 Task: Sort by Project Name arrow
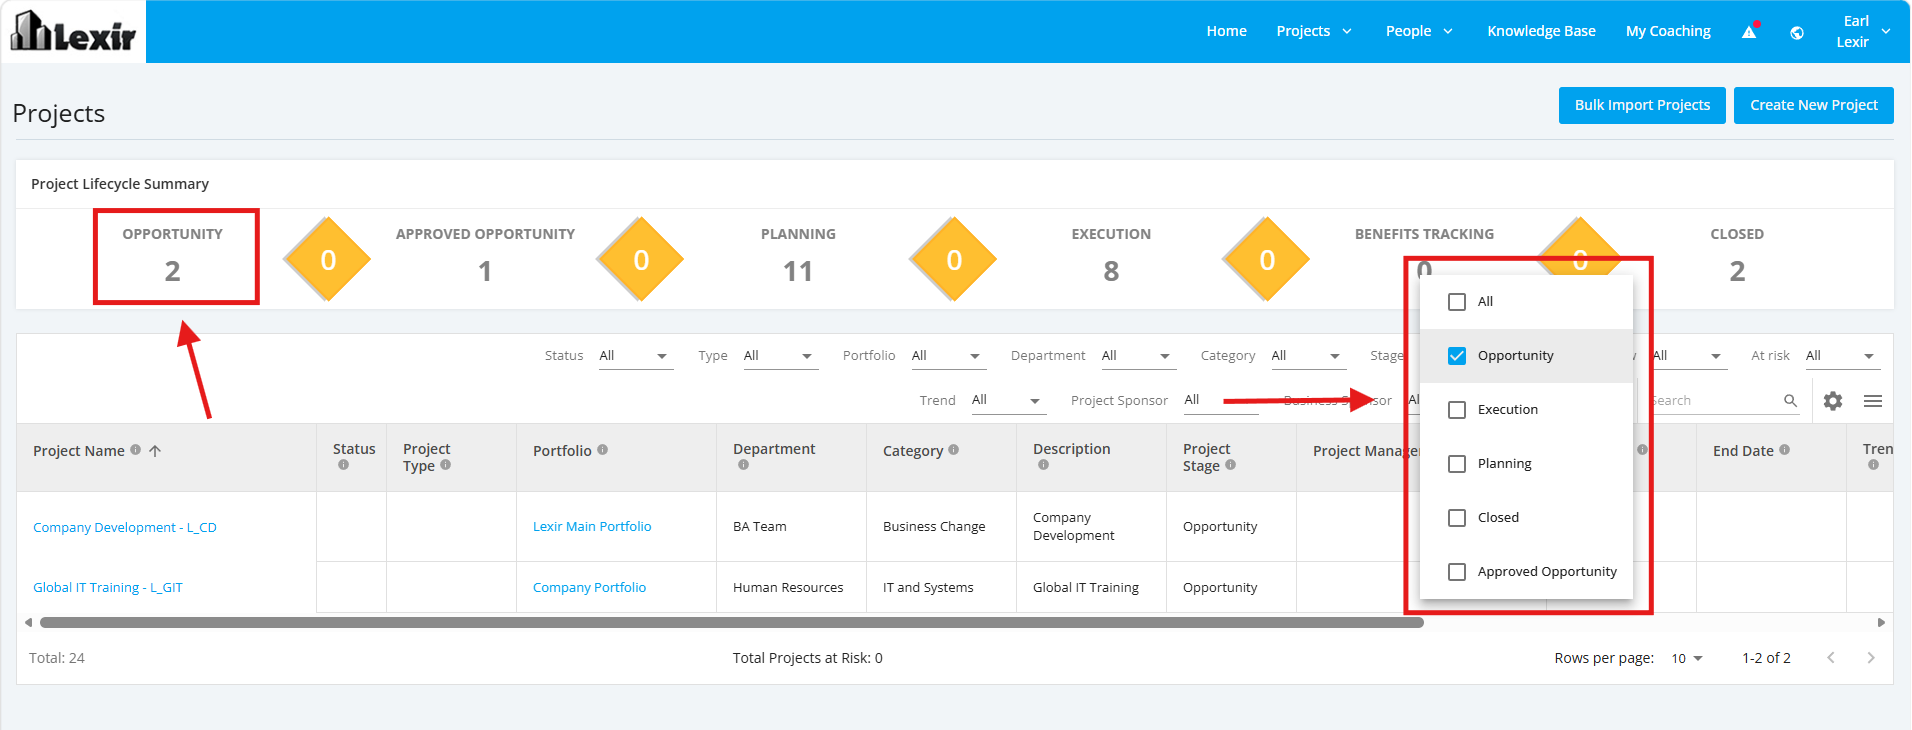[x=155, y=451]
